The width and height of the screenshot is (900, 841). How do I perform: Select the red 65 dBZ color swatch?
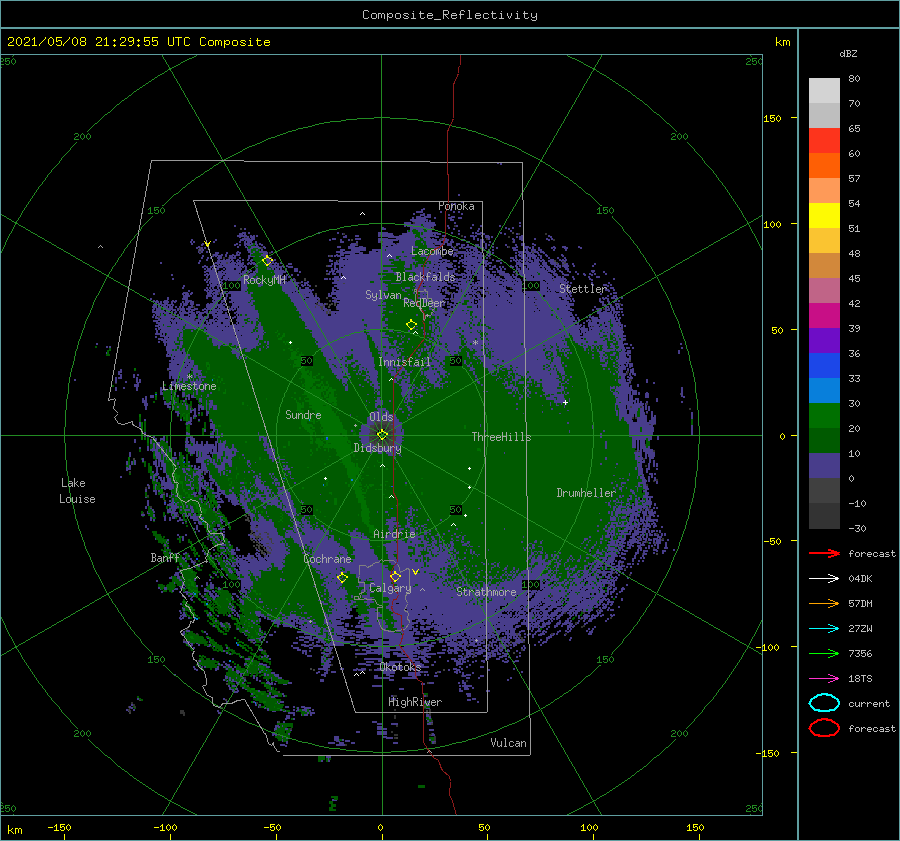coord(824,140)
